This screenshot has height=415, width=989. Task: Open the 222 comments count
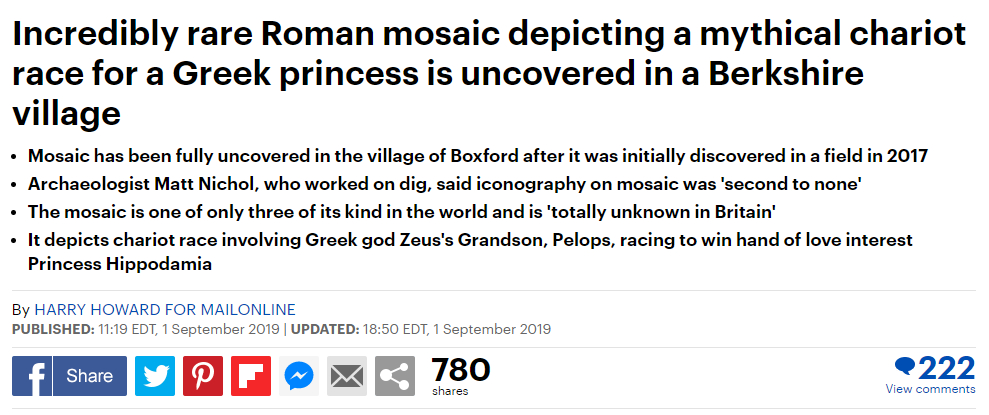947,368
